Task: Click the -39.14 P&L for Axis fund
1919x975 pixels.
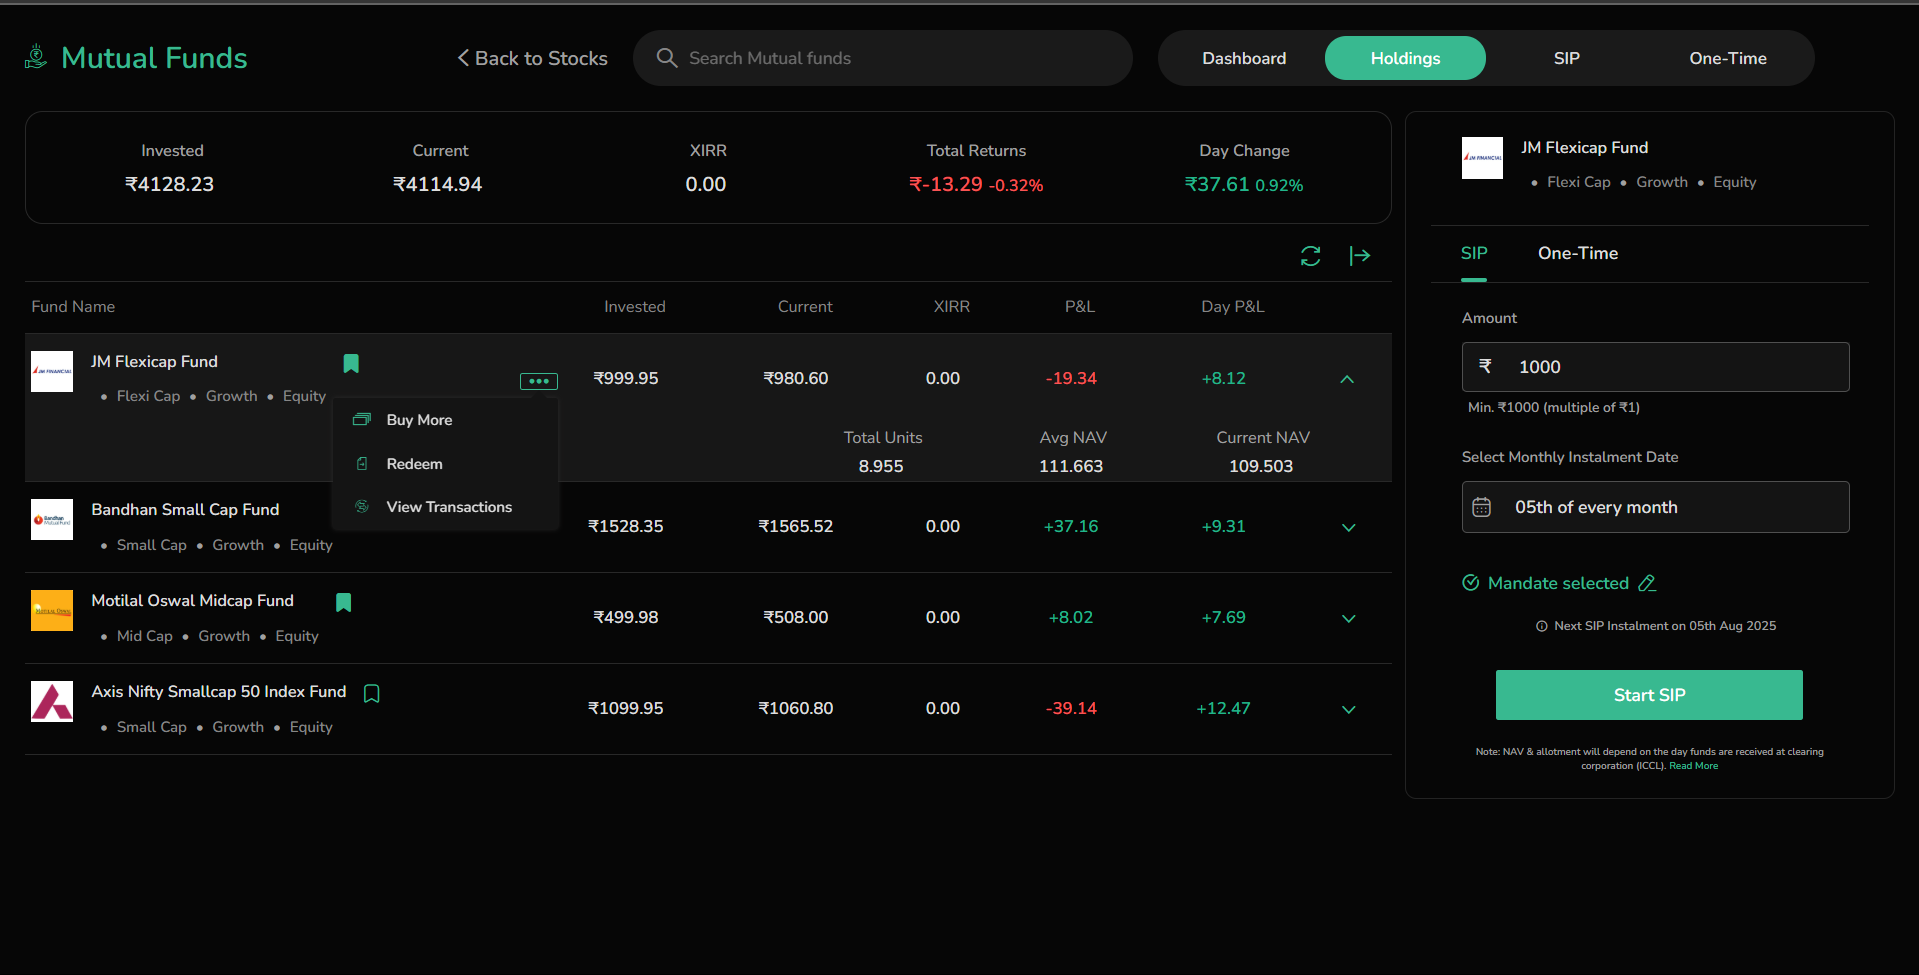Action: coord(1071,708)
